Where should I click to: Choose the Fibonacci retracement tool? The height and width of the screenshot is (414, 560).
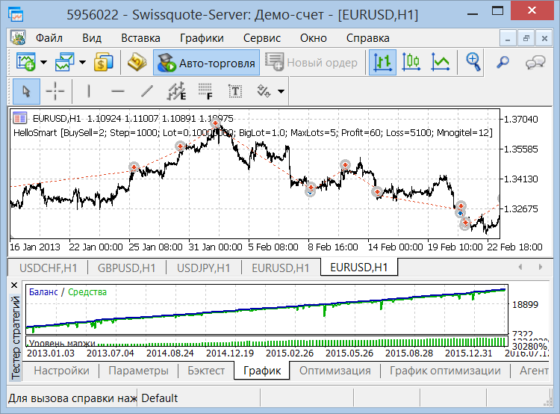205,91
